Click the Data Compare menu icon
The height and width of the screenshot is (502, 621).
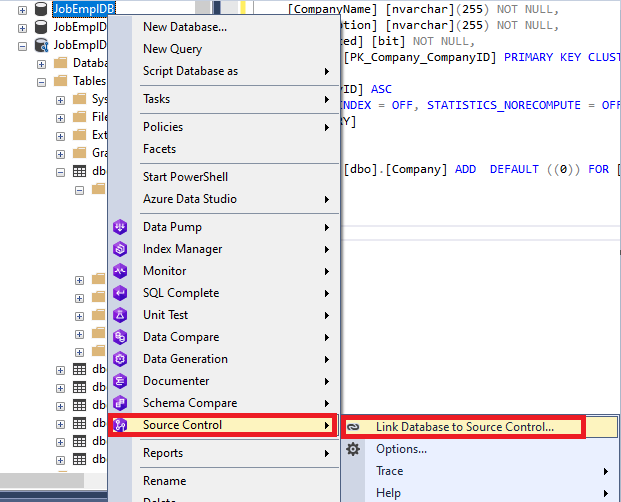pyautogui.click(x=120, y=337)
